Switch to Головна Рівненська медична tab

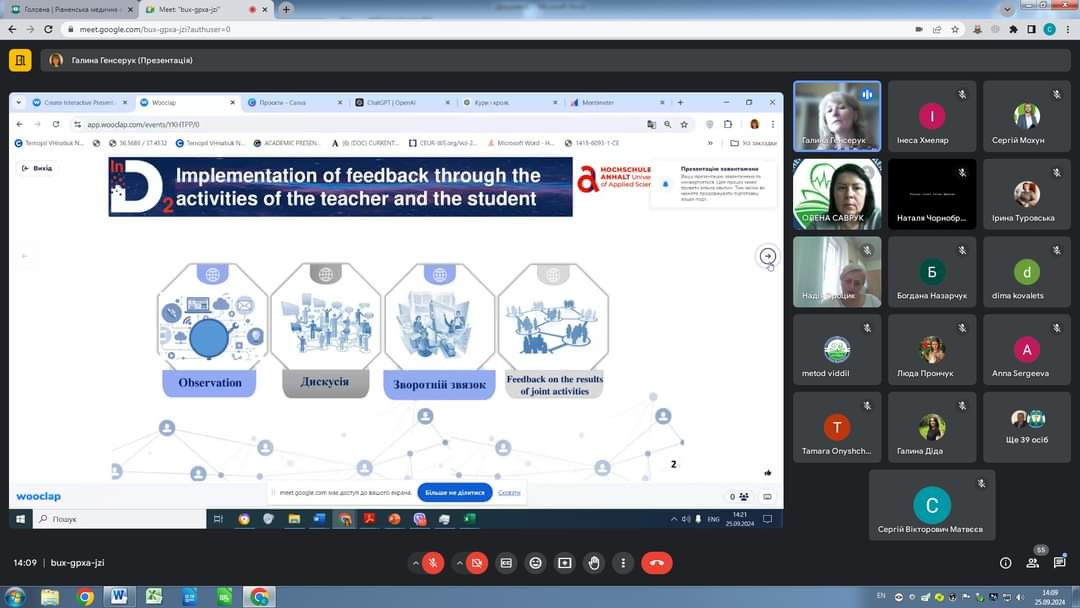tap(71, 10)
